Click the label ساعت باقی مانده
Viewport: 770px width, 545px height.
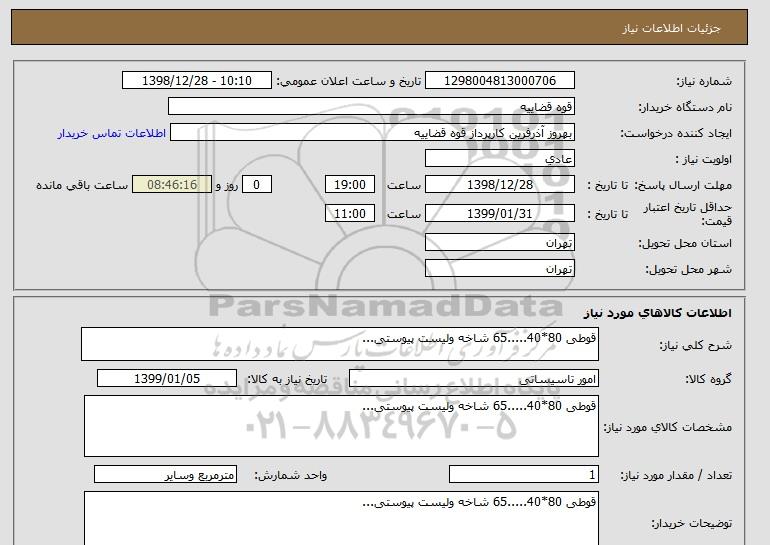tap(82, 185)
